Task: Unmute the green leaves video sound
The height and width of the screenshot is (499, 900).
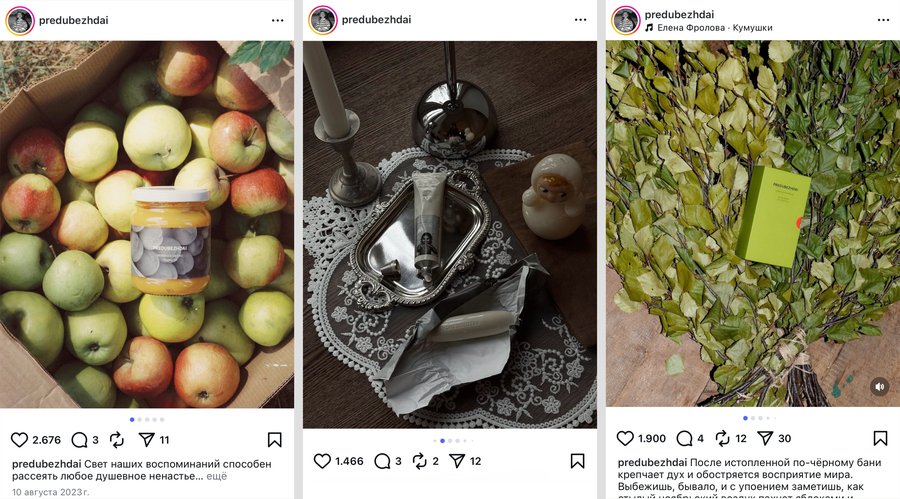Action: pos(879,387)
